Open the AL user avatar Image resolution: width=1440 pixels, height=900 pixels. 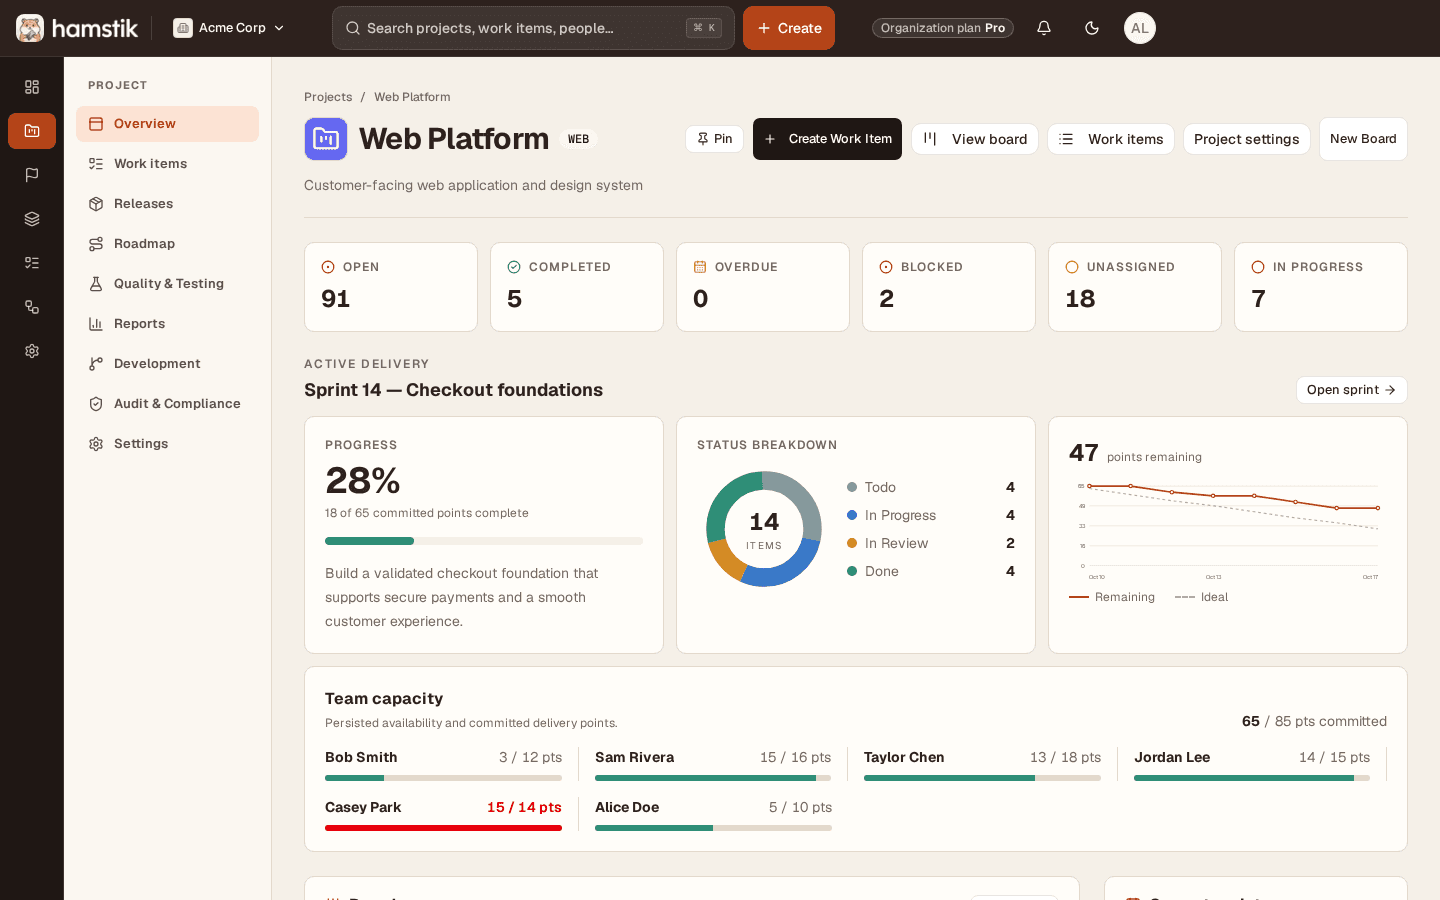click(1140, 28)
